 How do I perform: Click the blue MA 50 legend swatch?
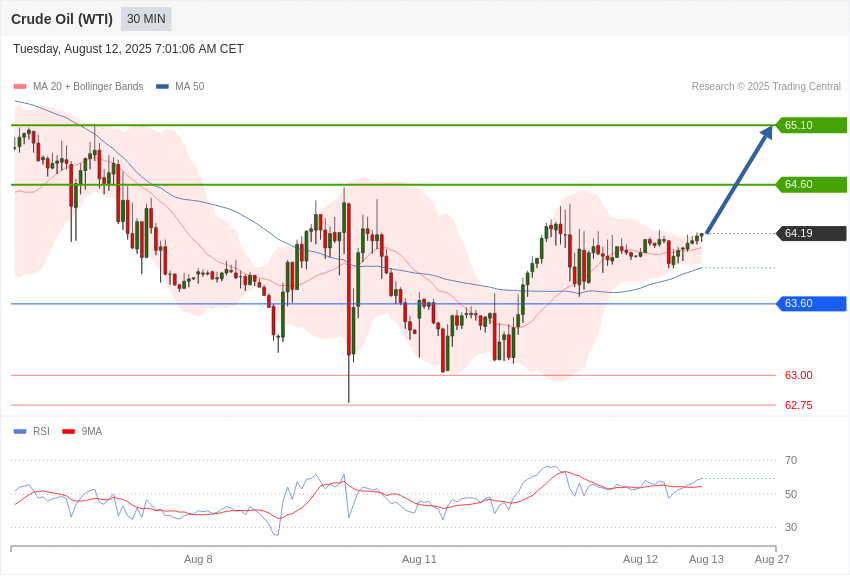(162, 87)
